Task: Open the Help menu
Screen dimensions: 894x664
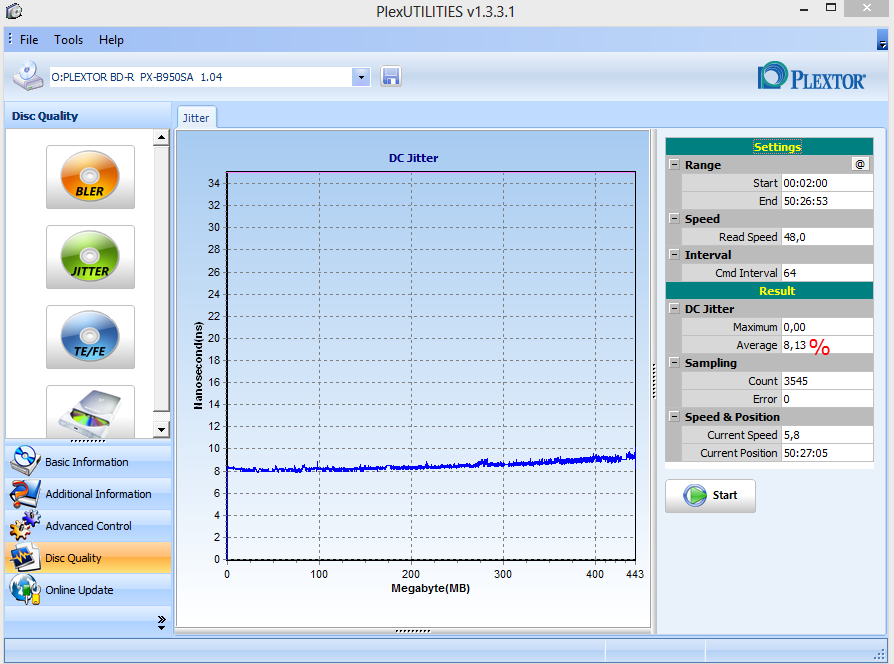Action: (111, 40)
